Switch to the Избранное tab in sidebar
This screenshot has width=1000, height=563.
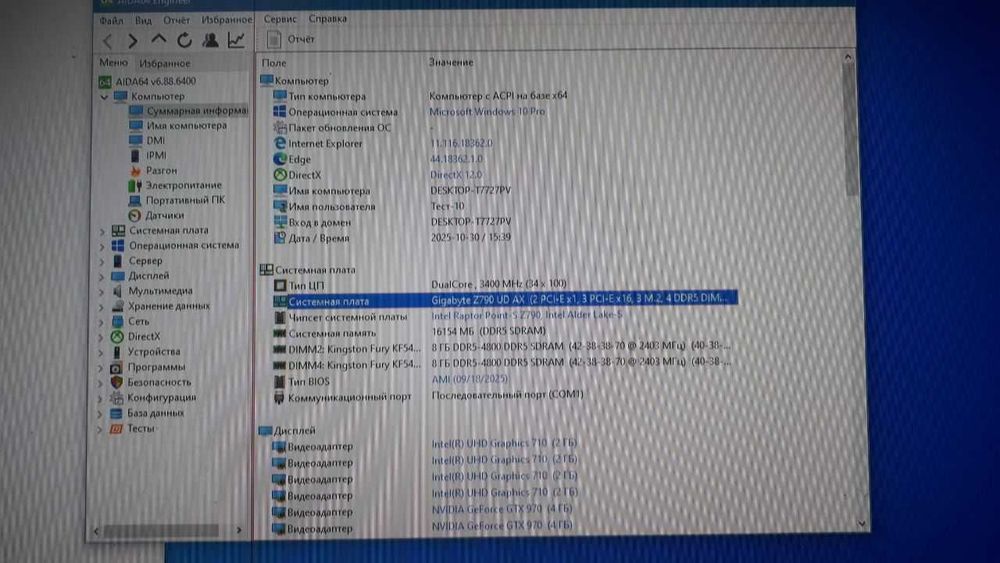pyautogui.click(x=165, y=63)
